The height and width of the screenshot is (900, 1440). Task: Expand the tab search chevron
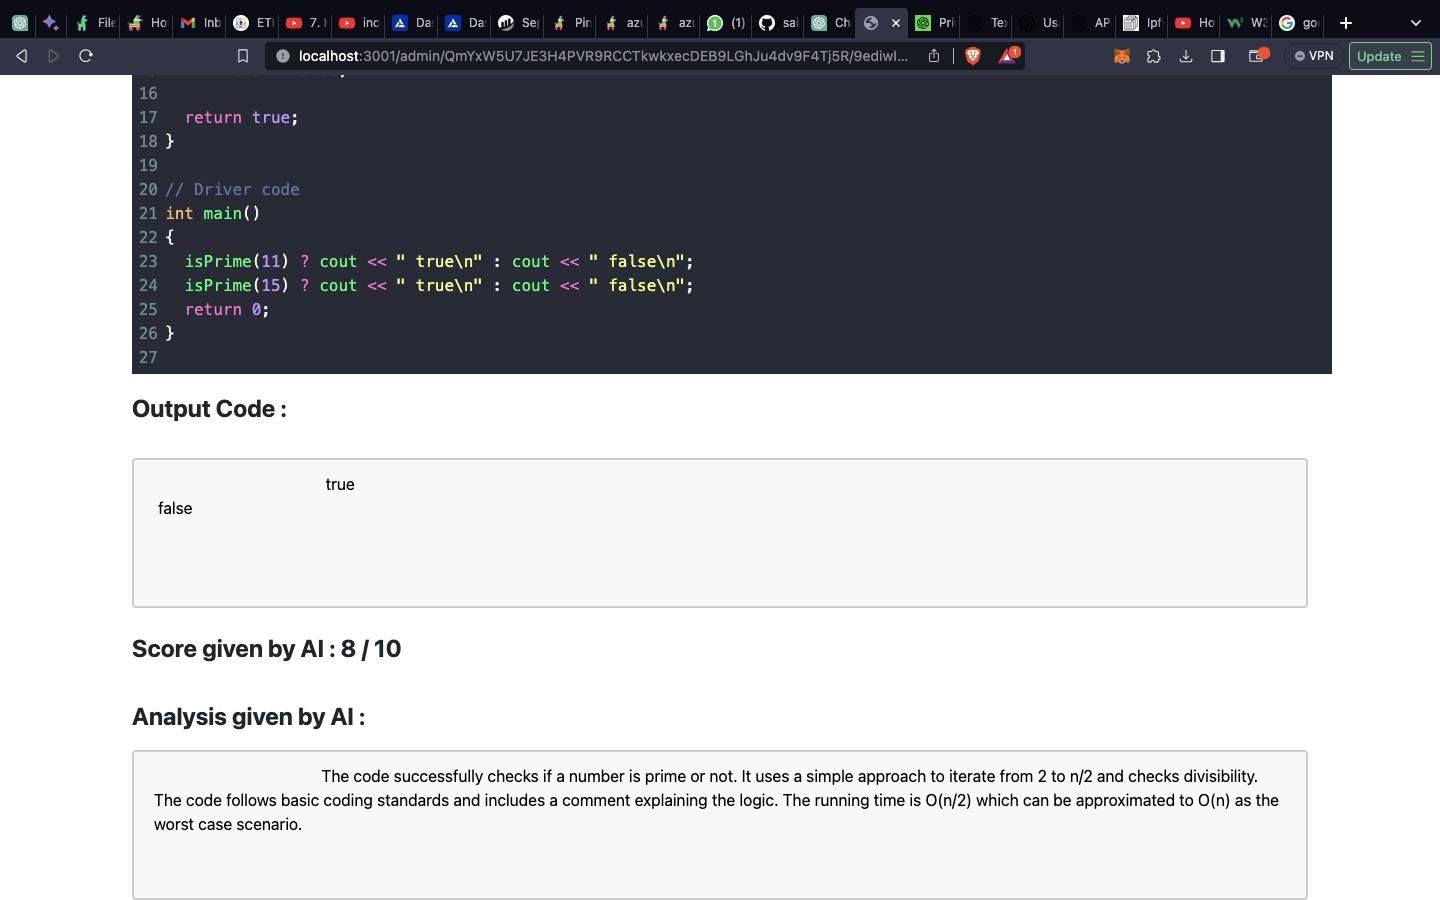pyautogui.click(x=1415, y=22)
